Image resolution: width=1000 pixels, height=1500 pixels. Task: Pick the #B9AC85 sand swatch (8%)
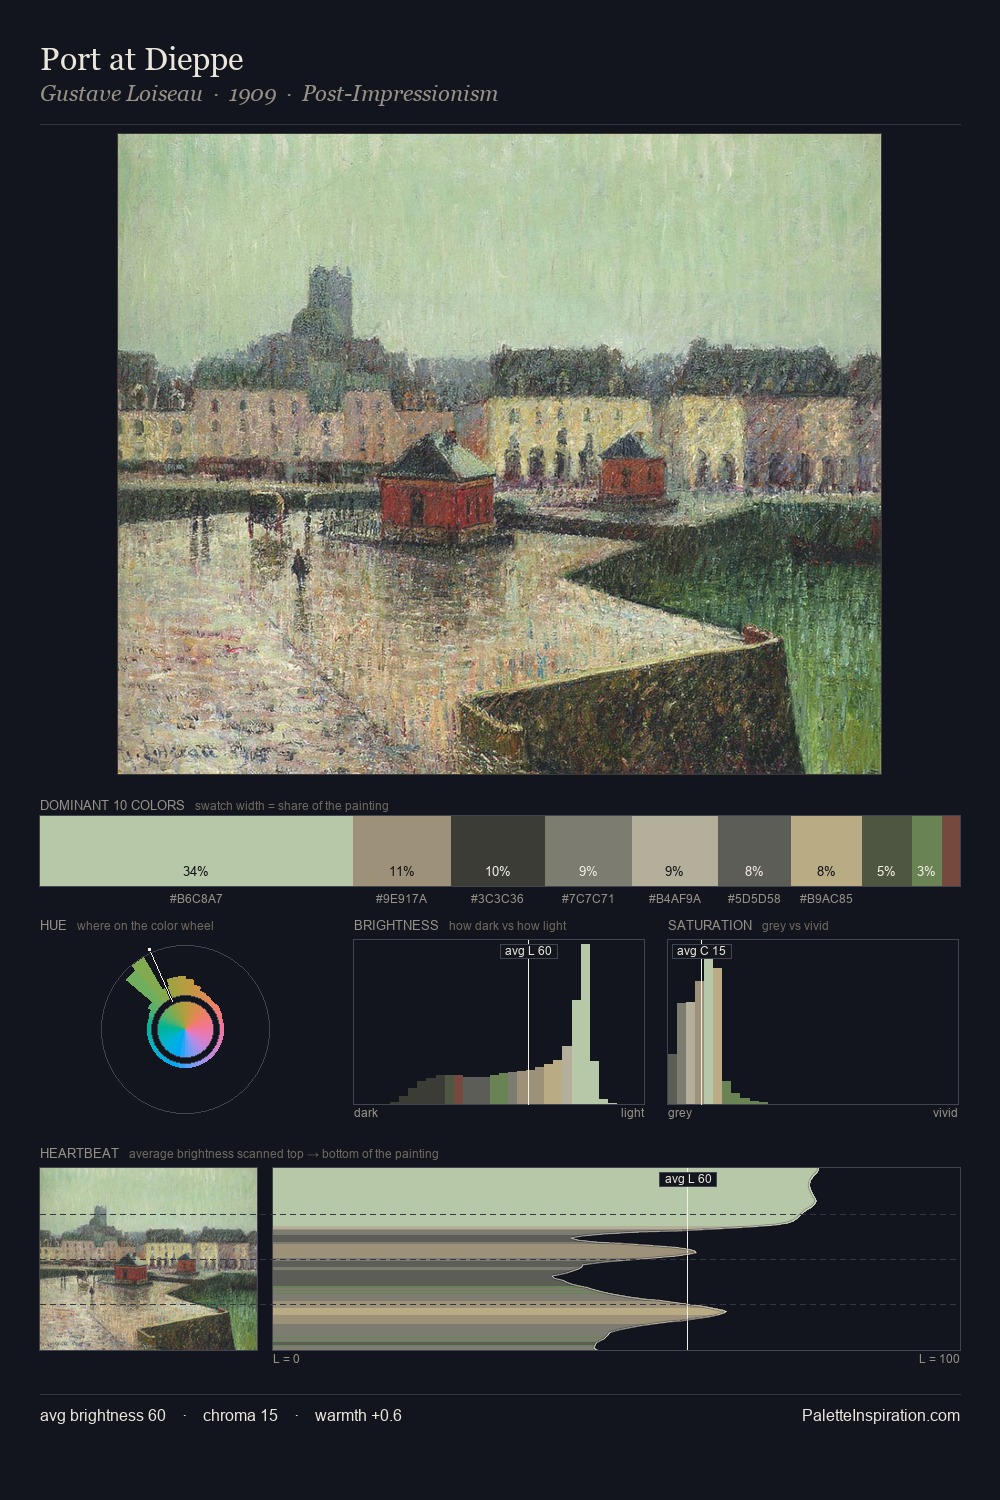(826, 851)
